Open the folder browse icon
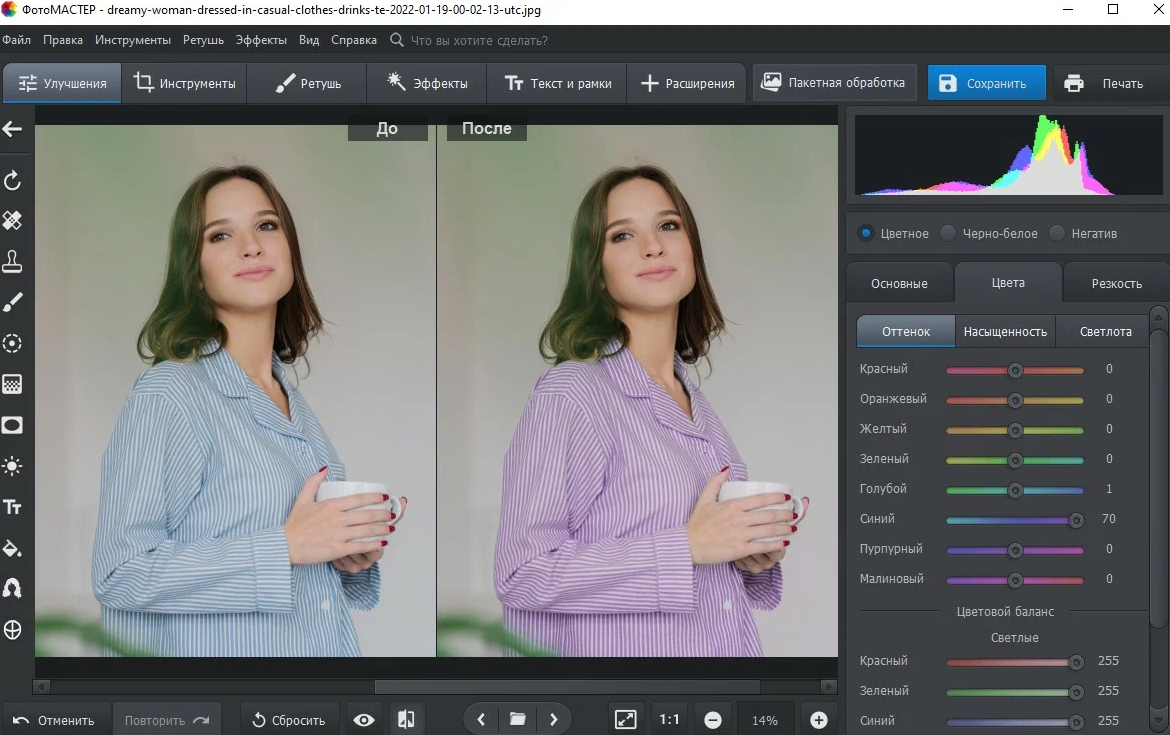The image size is (1170, 735). (517, 719)
